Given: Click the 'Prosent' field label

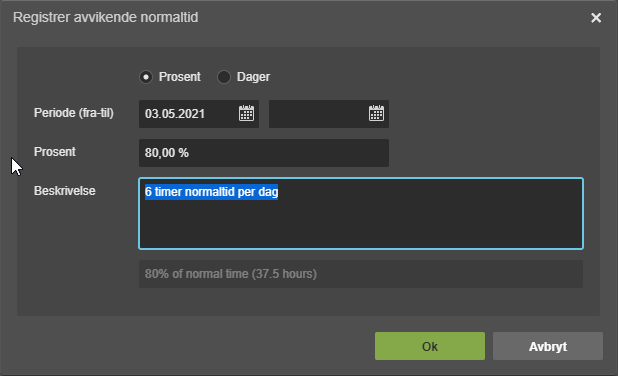Looking at the screenshot, I should 55,152.
